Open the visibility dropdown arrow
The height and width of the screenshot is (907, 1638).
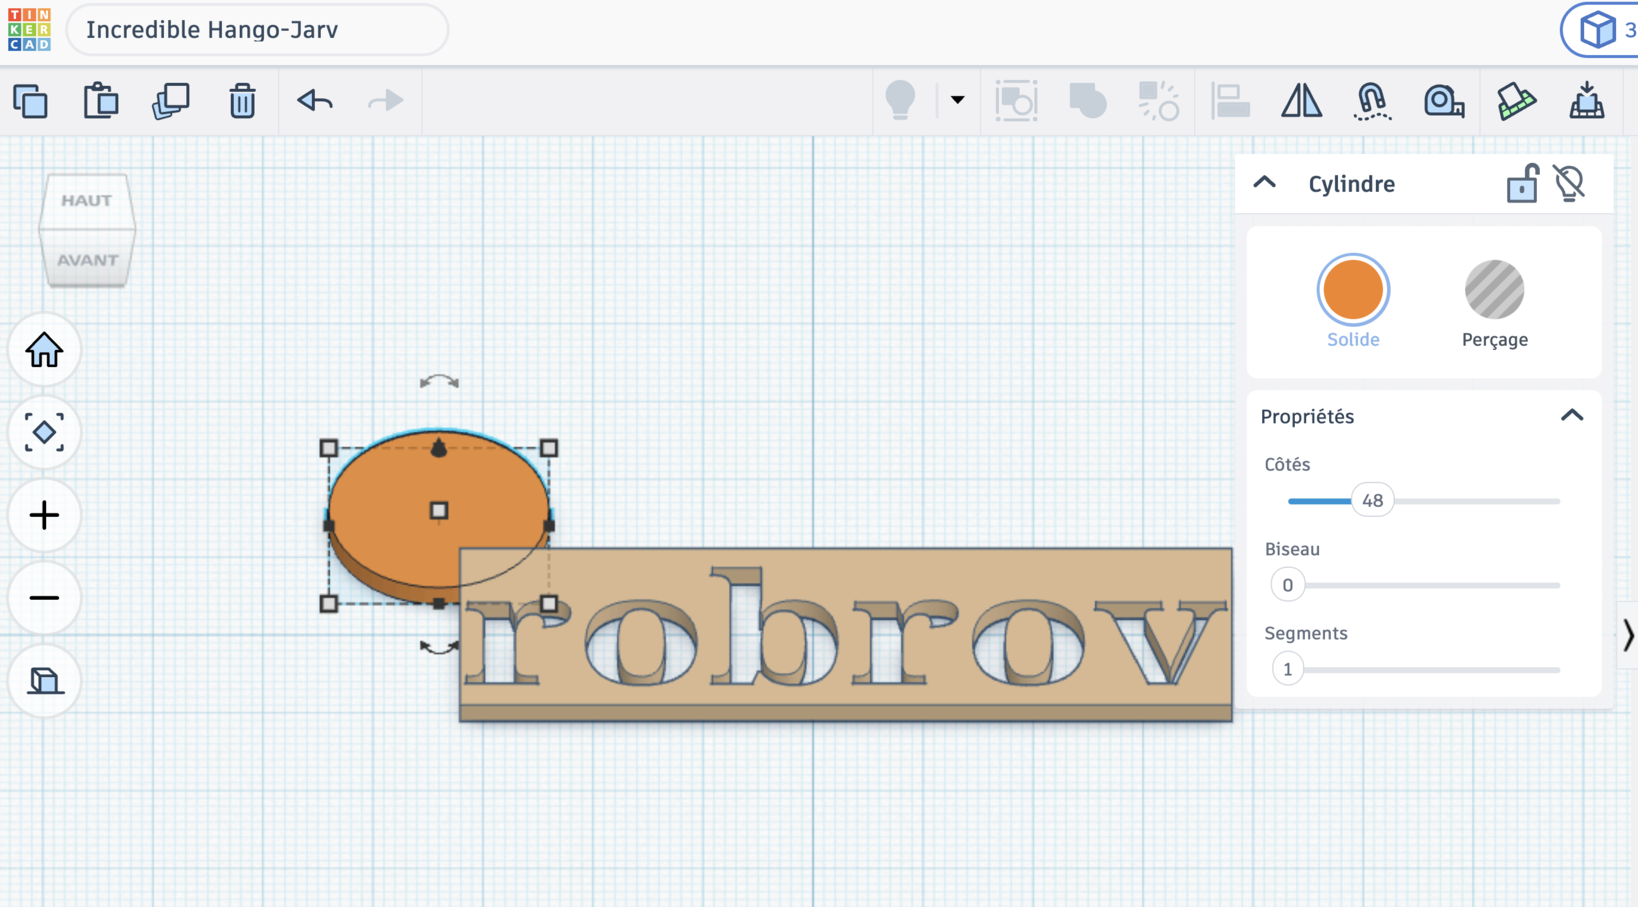coord(957,100)
